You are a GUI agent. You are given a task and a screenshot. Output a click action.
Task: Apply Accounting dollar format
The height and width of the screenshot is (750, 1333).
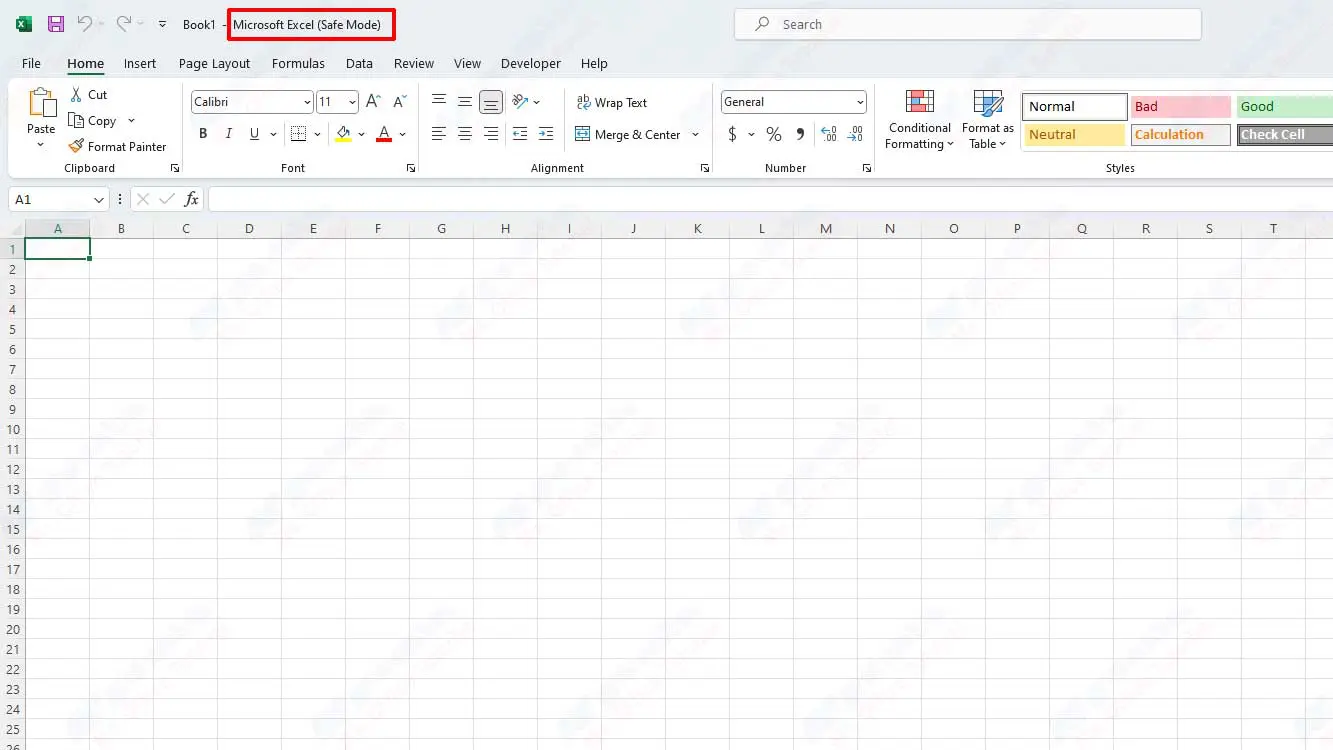click(x=732, y=134)
